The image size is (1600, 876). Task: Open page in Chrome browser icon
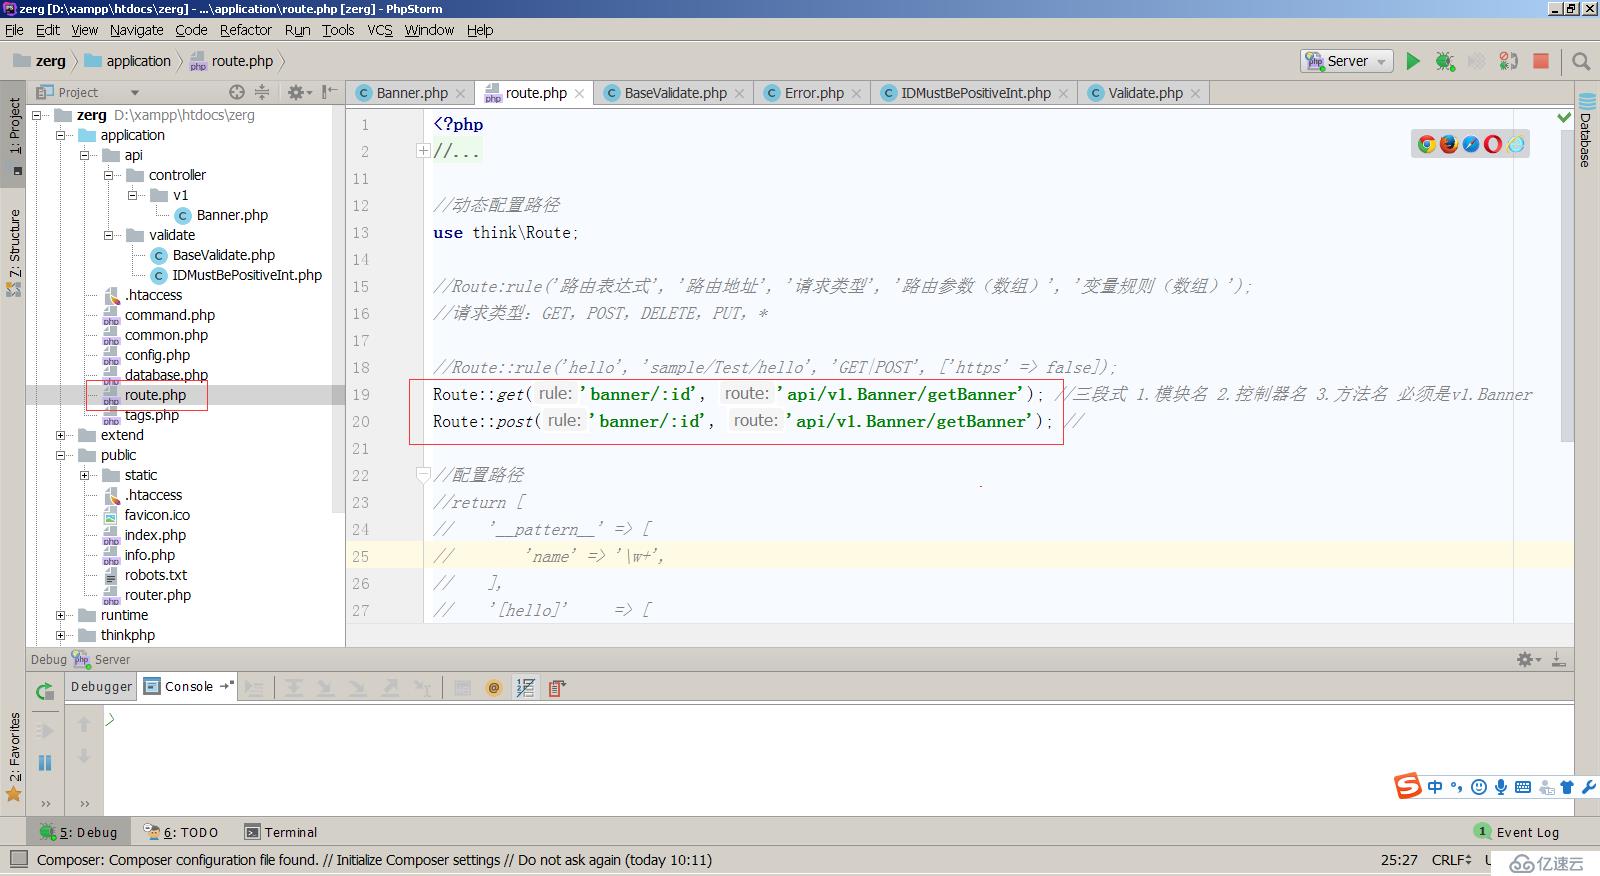[x=1427, y=144]
